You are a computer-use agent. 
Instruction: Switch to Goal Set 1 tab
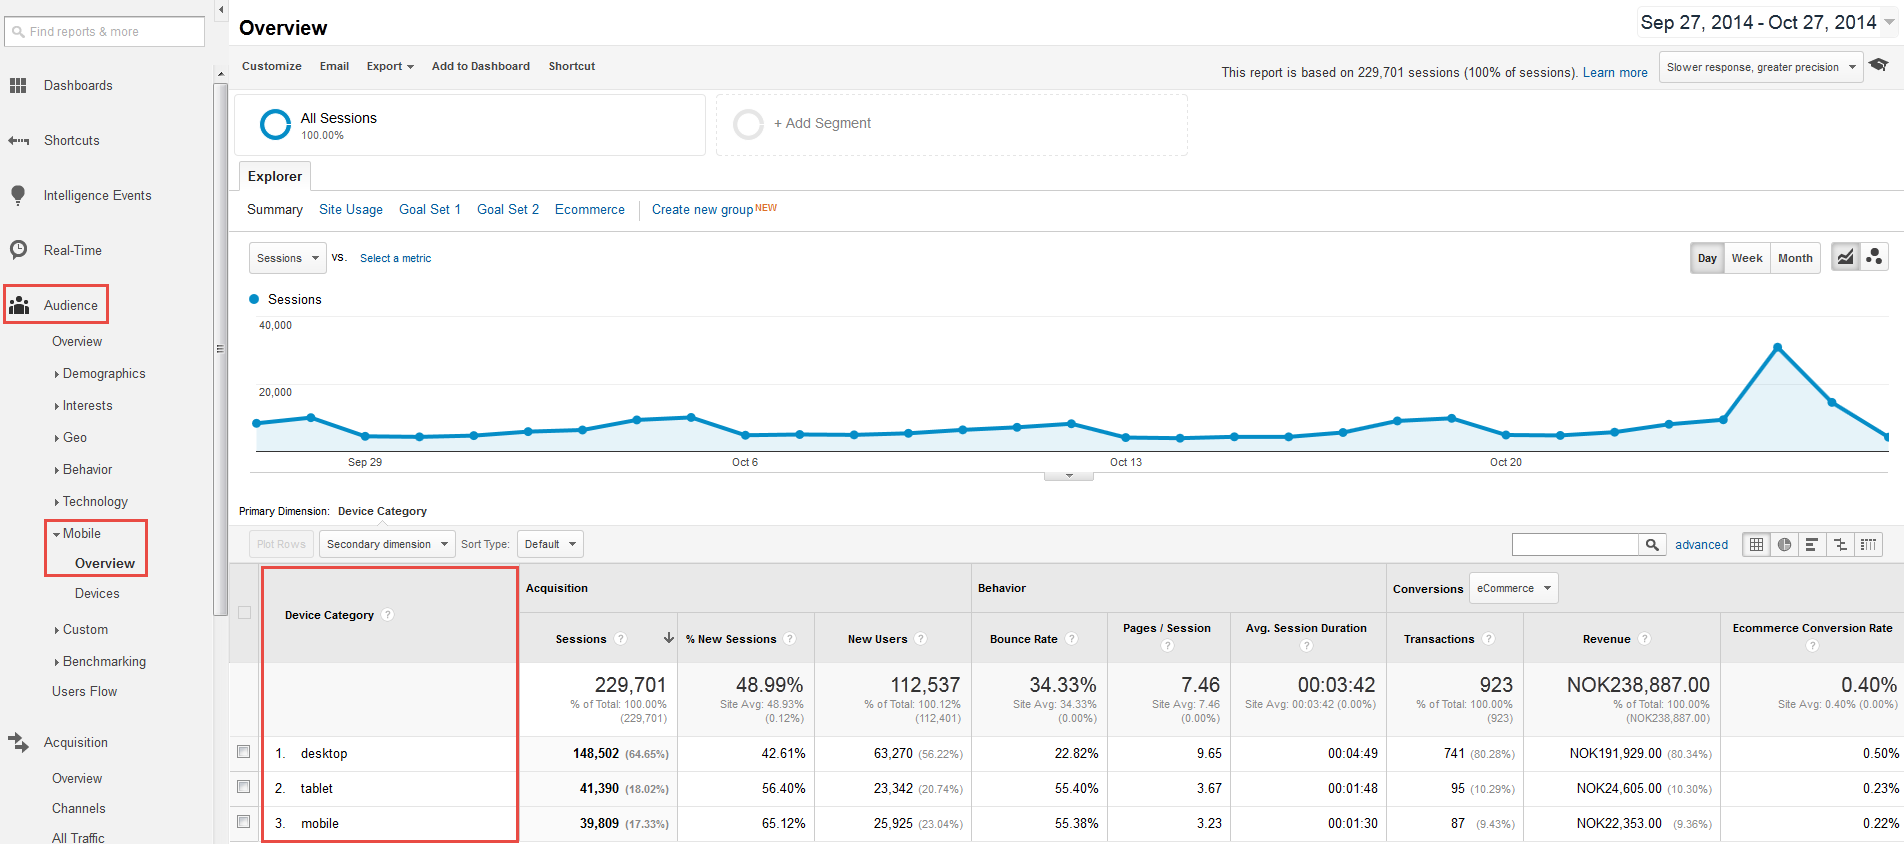click(x=430, y=210)
